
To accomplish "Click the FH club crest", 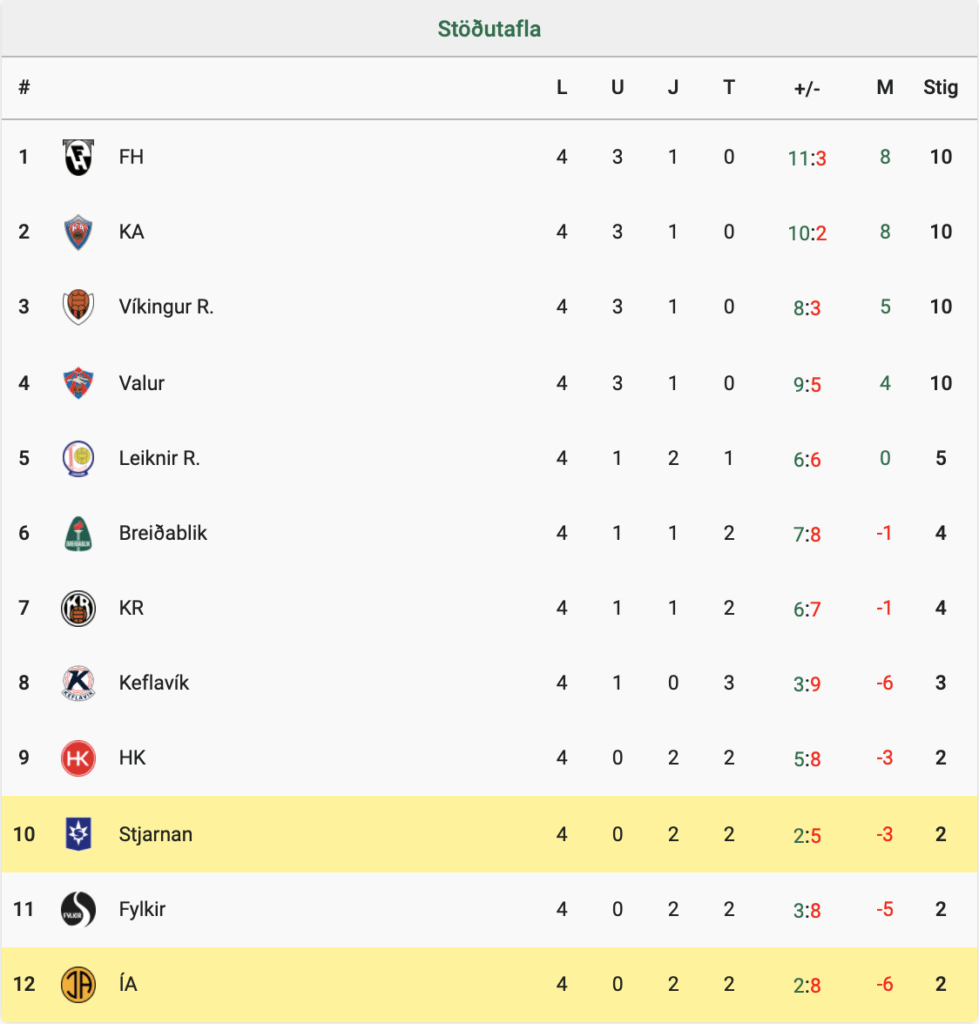I will pyautogui.click(x=78, y=157).
